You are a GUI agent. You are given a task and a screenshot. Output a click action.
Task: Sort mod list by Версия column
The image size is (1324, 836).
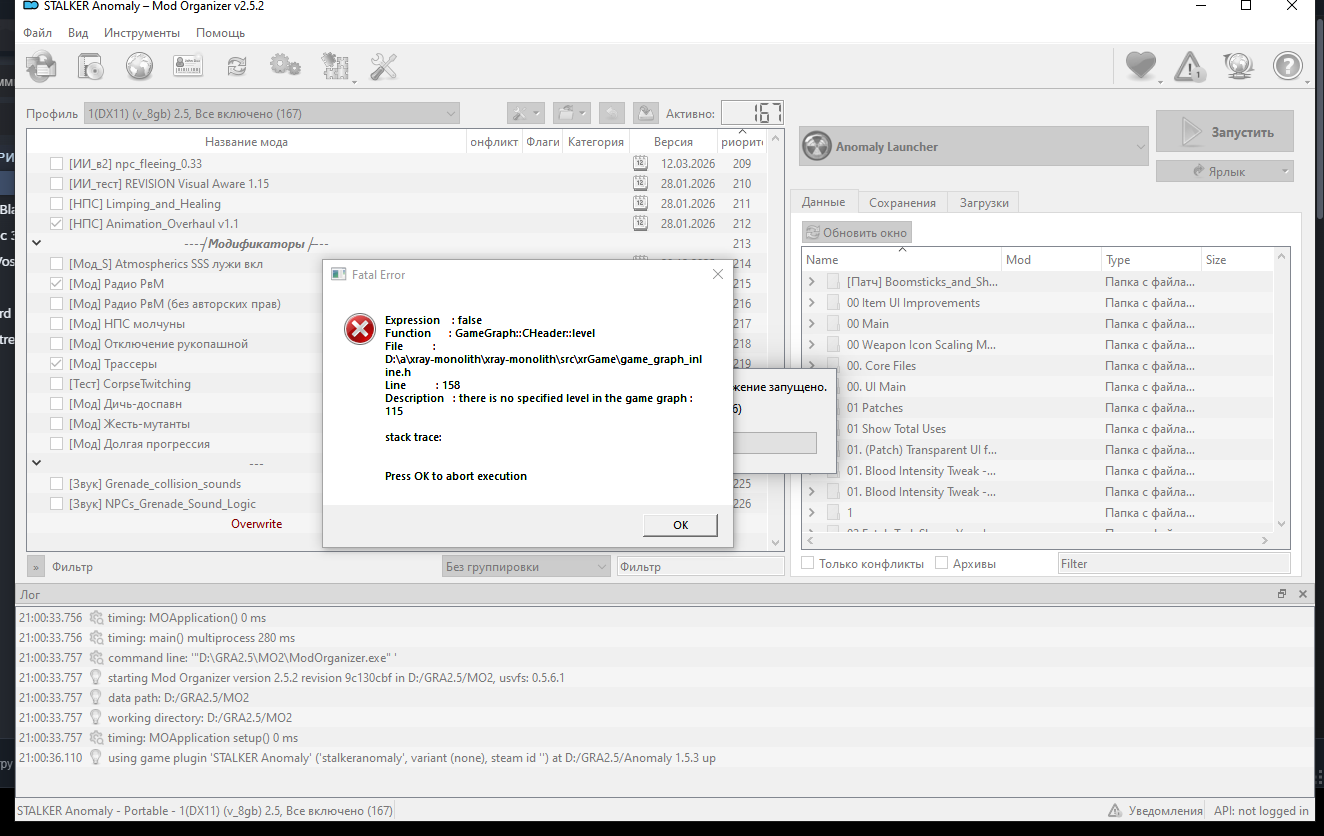tap(673, 142)
